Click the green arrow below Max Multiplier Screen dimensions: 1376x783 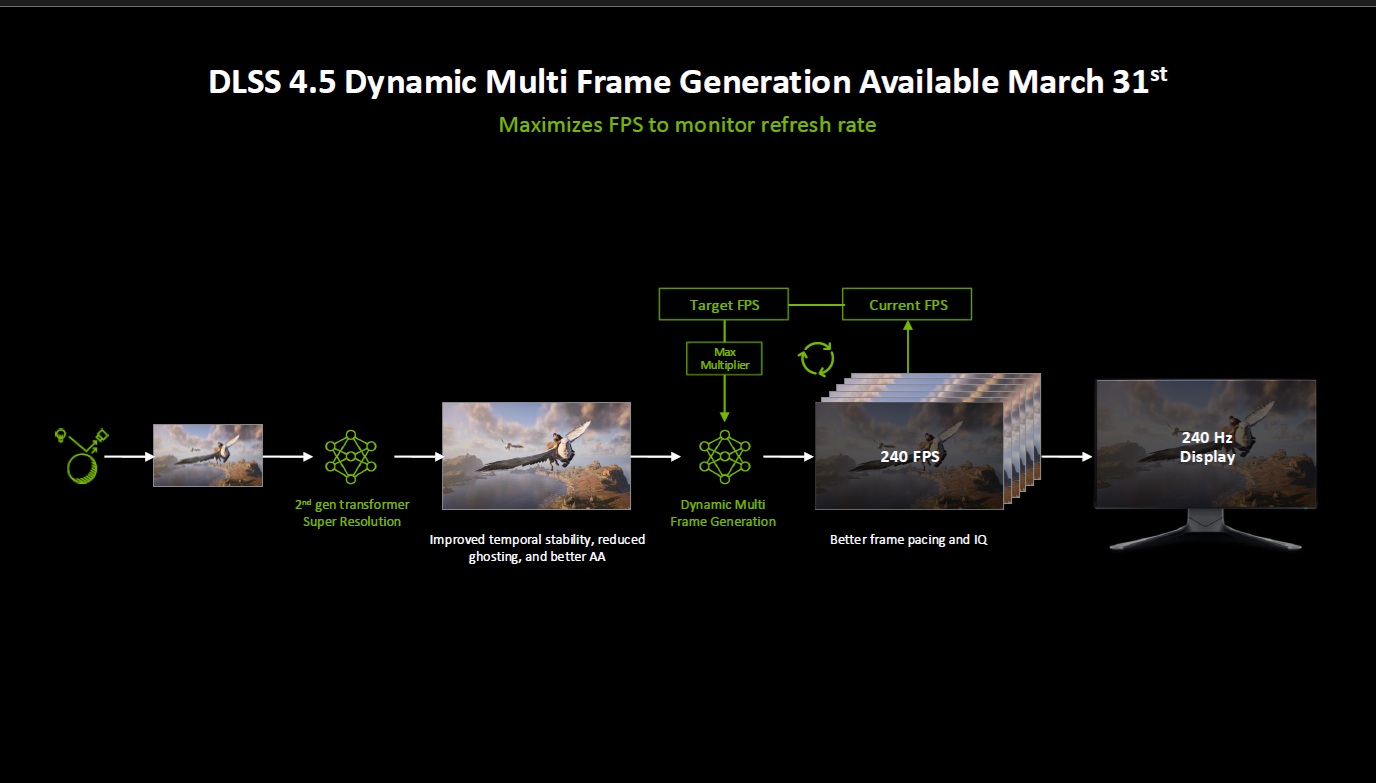click(724, 398)
